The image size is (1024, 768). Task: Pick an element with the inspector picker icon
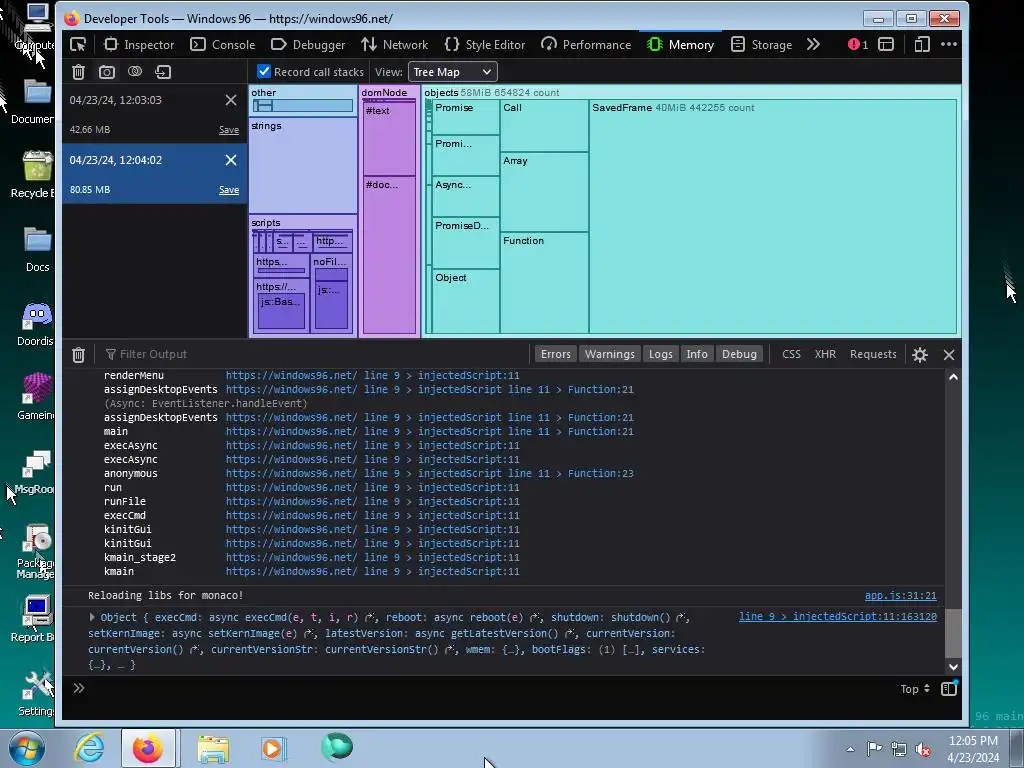78,44
